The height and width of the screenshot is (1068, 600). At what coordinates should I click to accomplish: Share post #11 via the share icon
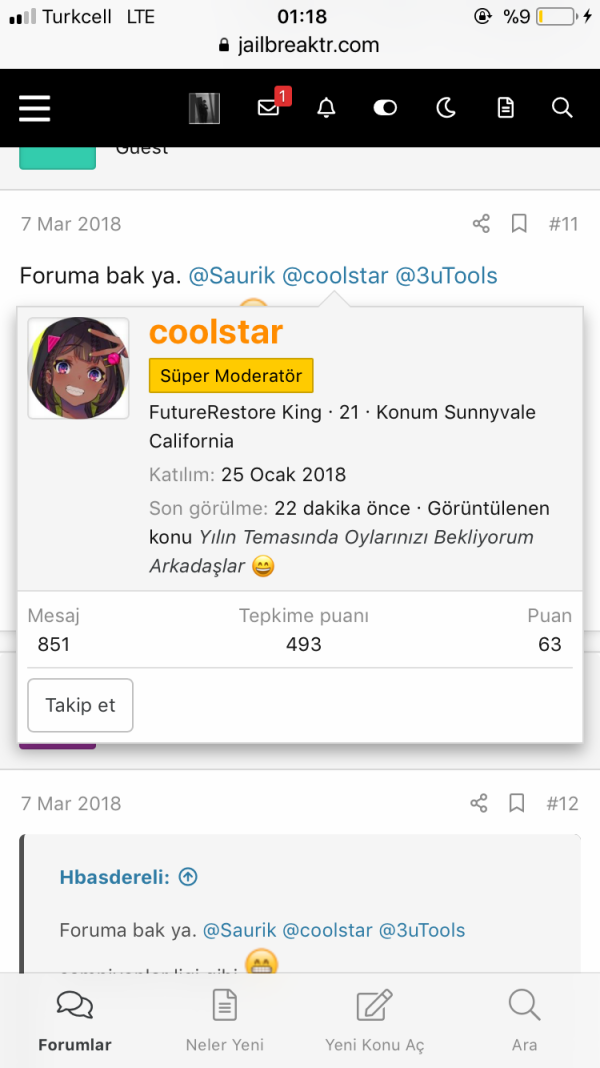pos(481,224)
